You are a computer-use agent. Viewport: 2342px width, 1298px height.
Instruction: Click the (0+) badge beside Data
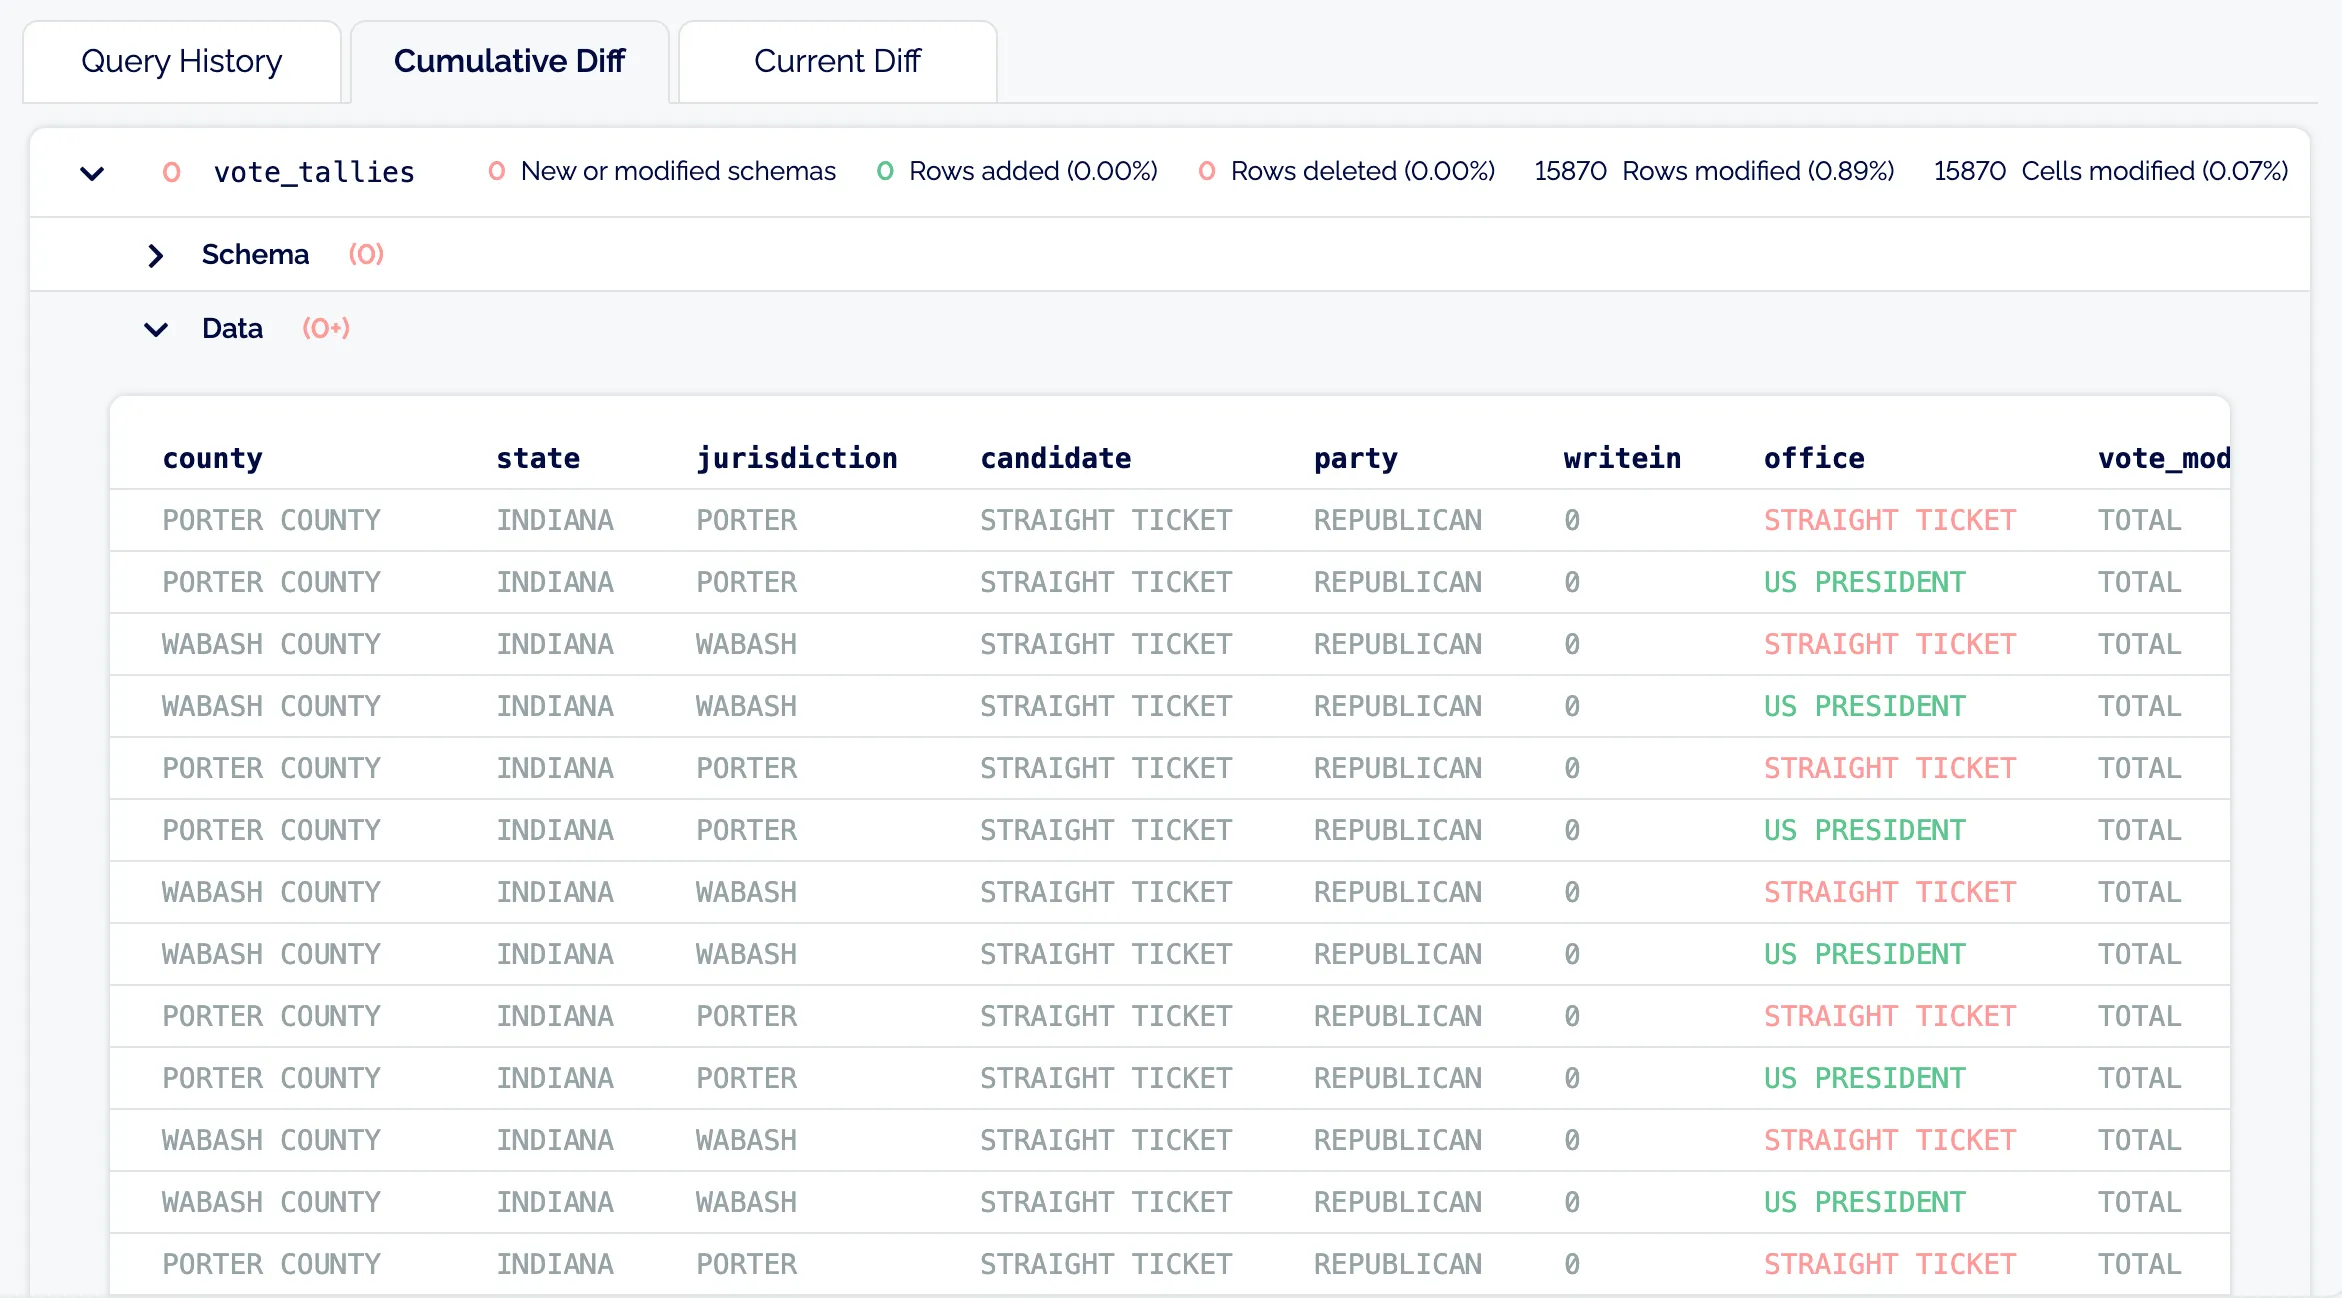(x=324, y=329)
